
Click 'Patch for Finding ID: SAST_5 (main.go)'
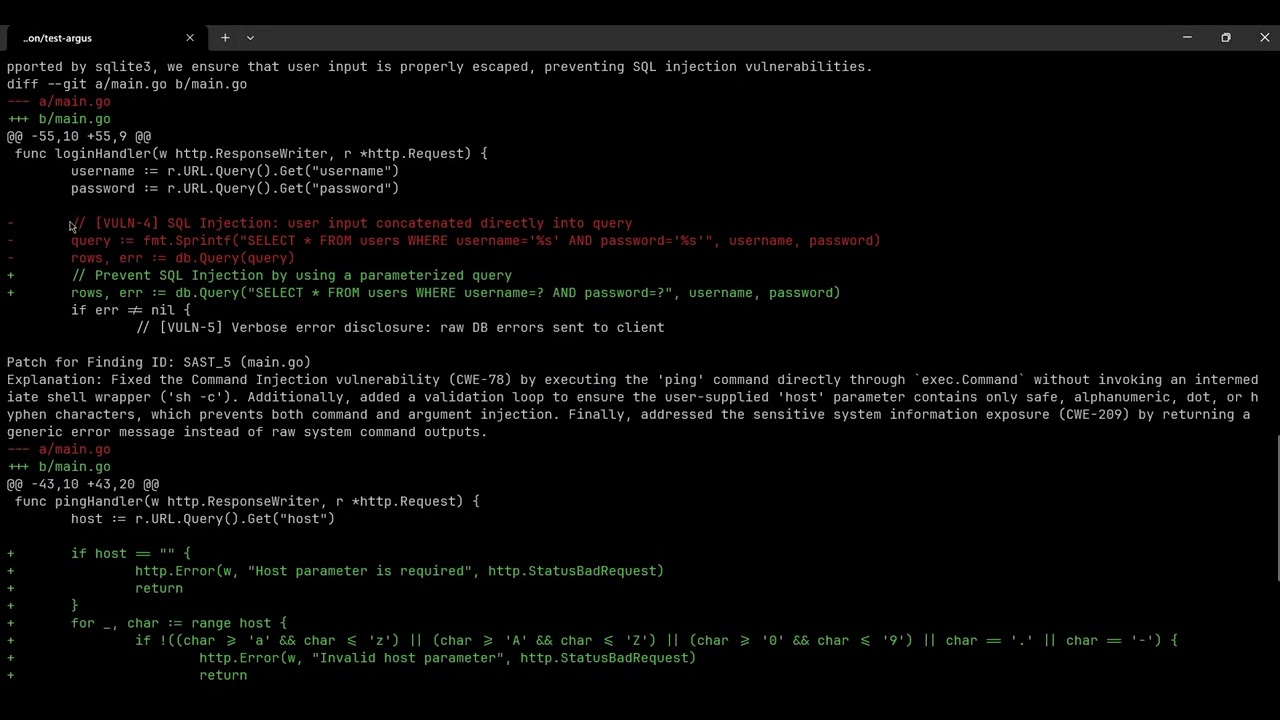pyautogui.click(x=159, y=362)
